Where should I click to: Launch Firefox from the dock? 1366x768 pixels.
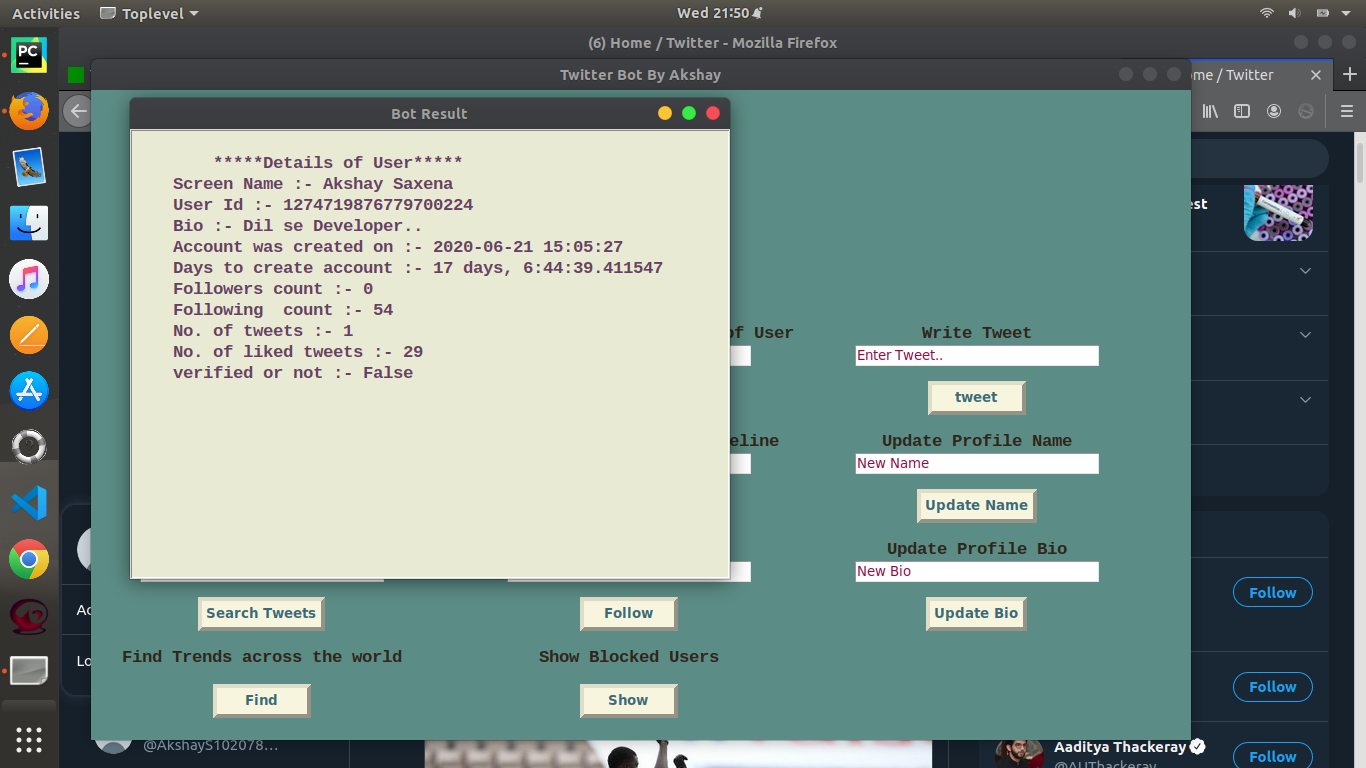coord(29,111)
